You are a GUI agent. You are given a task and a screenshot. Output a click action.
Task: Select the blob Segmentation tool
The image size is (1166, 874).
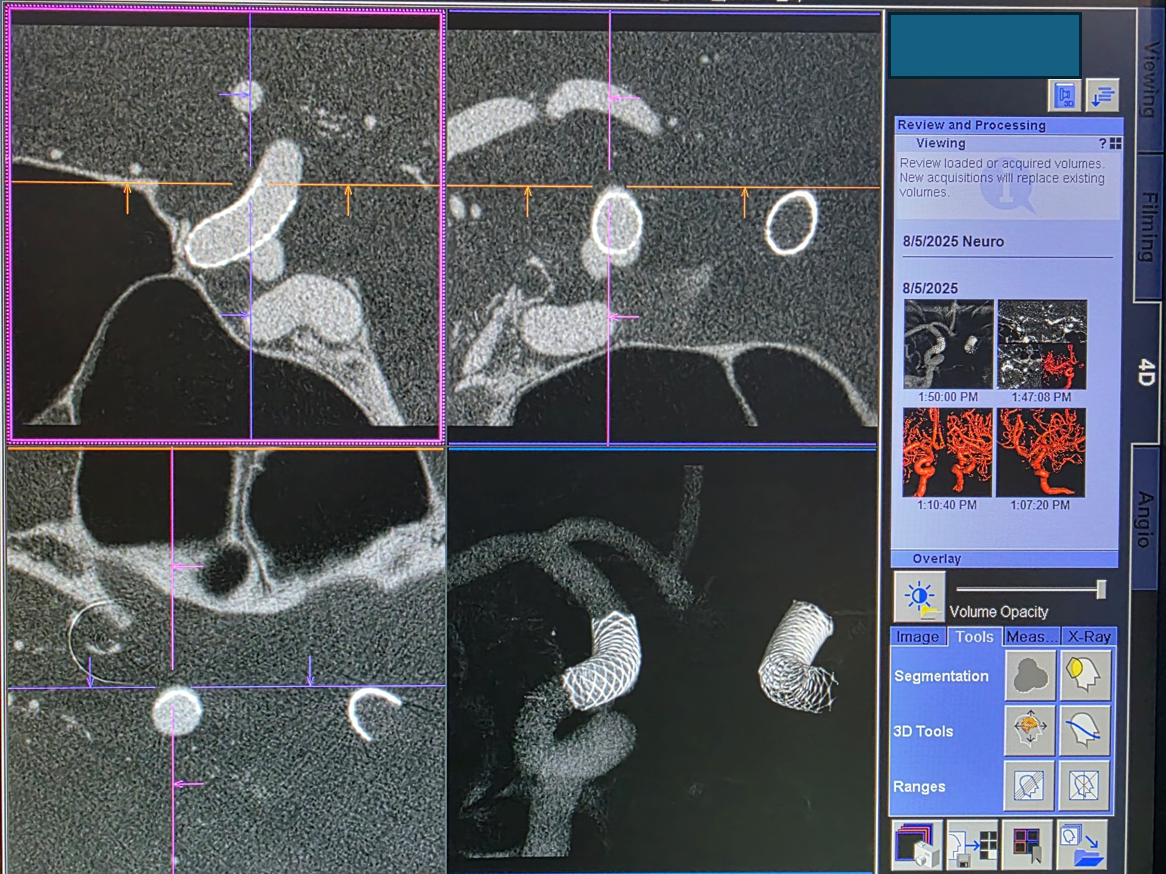(1029, 677)
